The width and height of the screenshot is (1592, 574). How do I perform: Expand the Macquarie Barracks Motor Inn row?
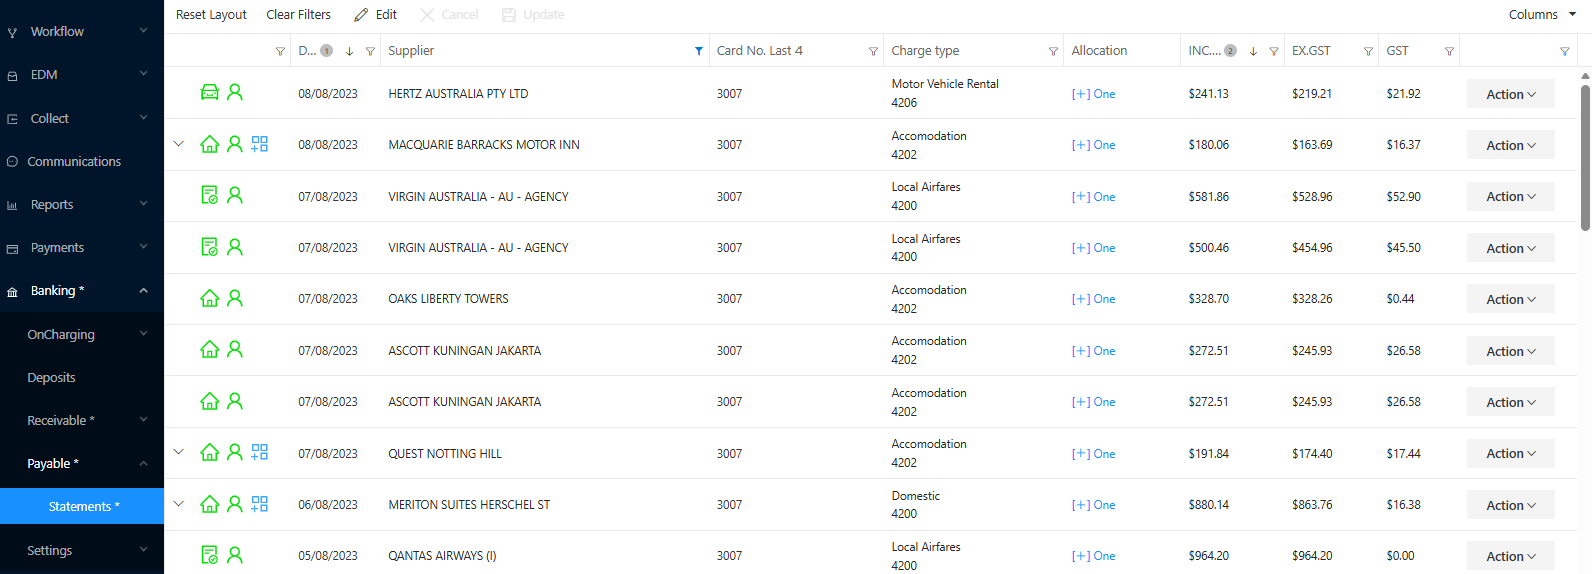click(179, 144)
